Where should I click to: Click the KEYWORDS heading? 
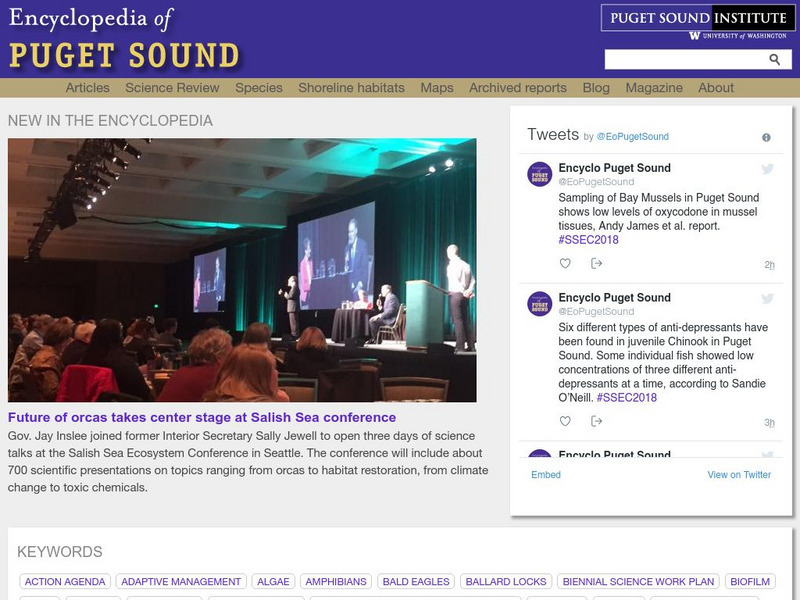pos(60,552)
